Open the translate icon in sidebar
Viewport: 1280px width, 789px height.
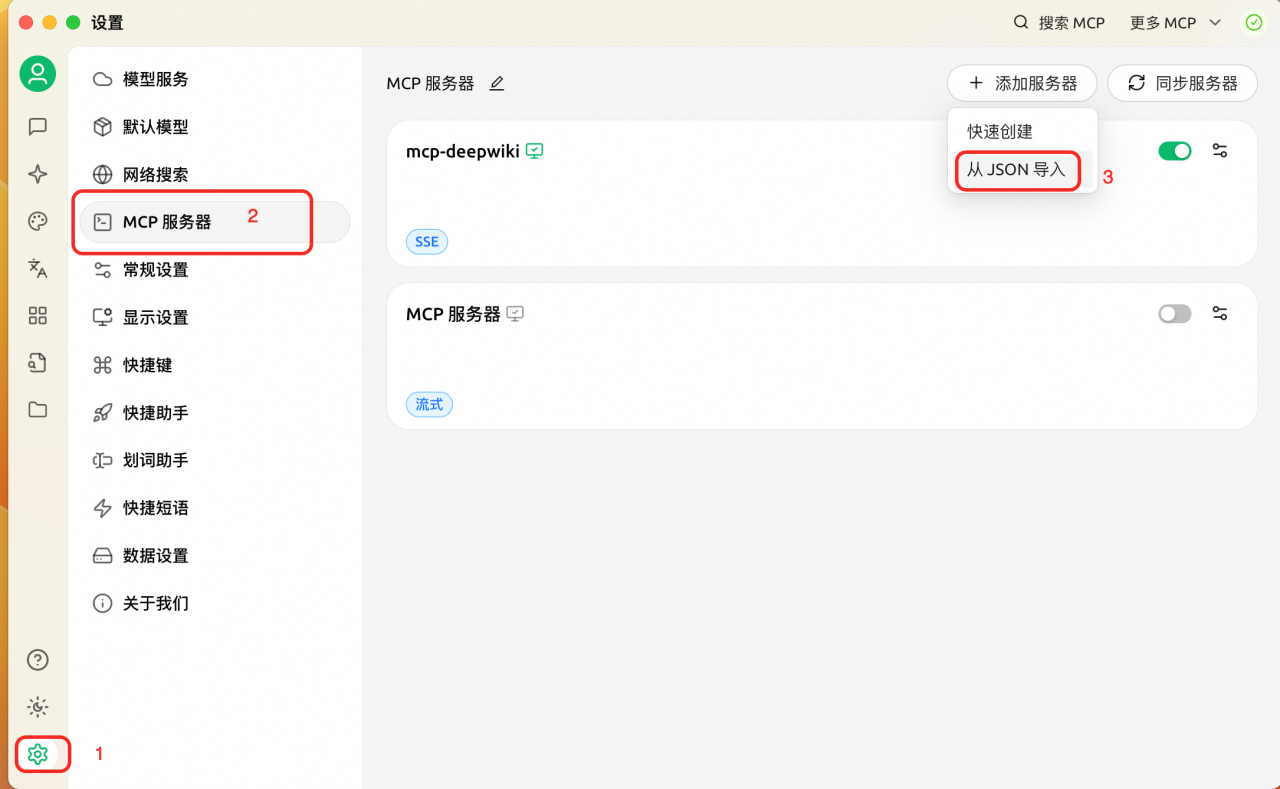[38, 268]
